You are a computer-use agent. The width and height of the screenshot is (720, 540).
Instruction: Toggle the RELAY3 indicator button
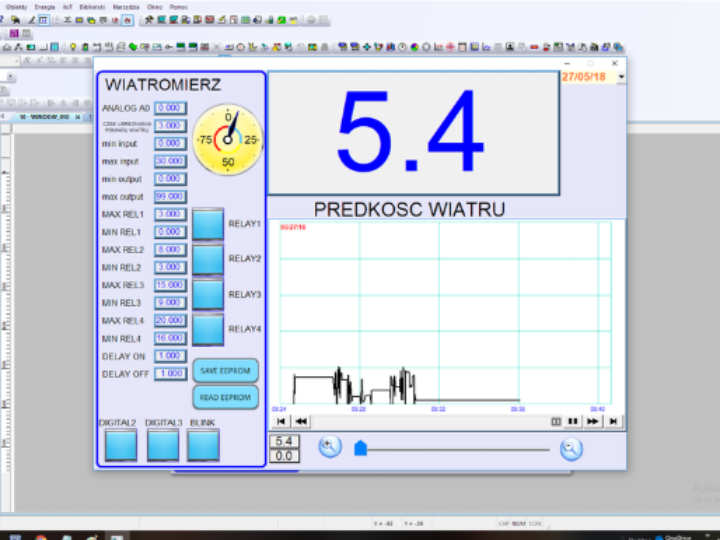pos(208,294)
